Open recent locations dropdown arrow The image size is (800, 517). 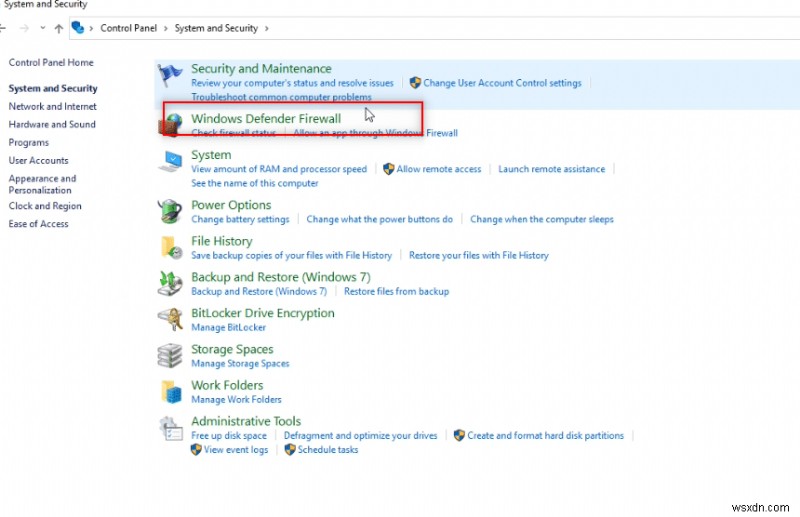coord(41,29)
